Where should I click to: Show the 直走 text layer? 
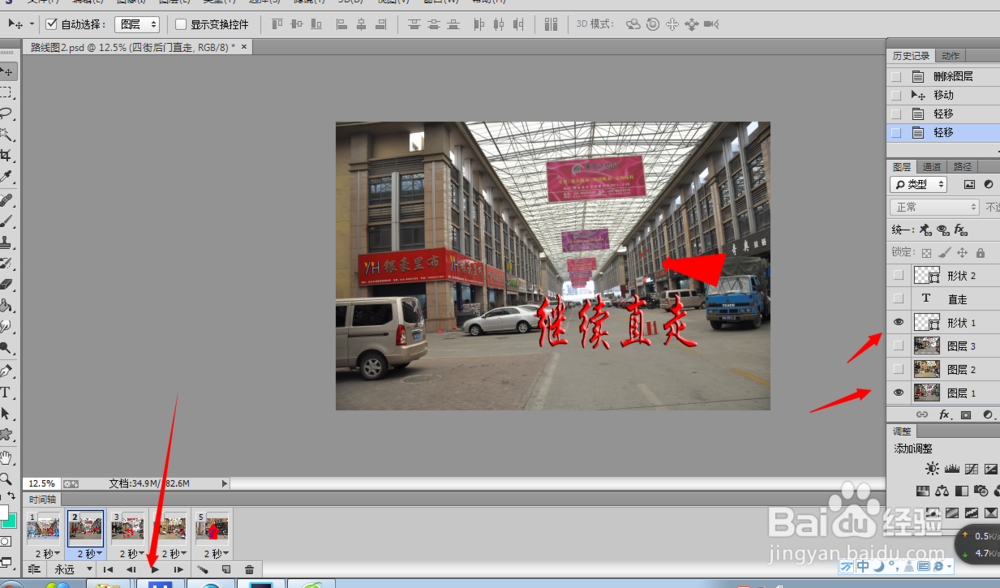tap(899, 298)
